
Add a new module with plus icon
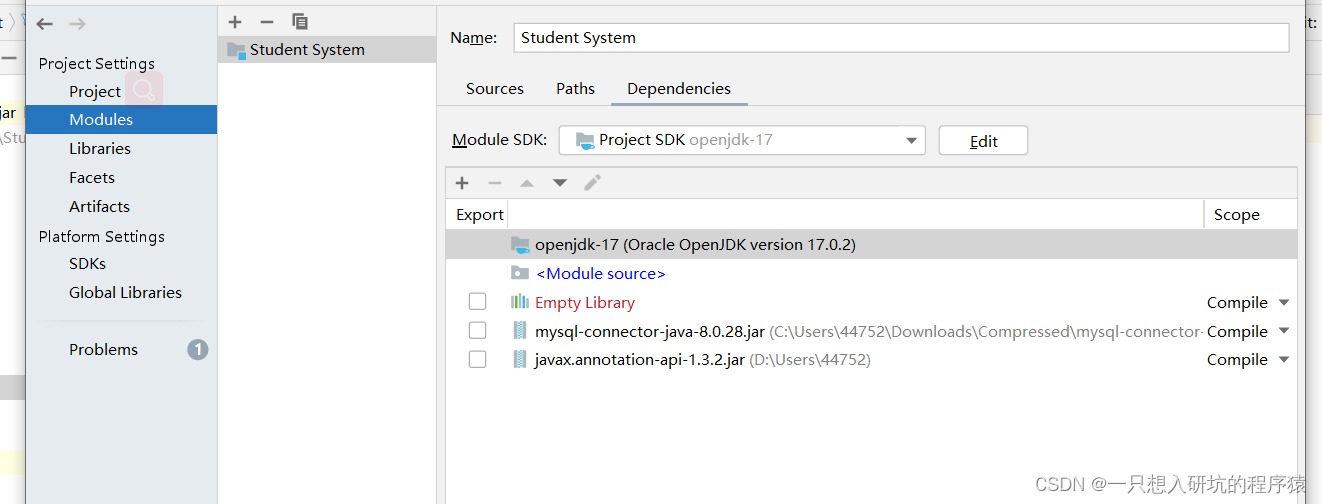click(x=235, y=21)
